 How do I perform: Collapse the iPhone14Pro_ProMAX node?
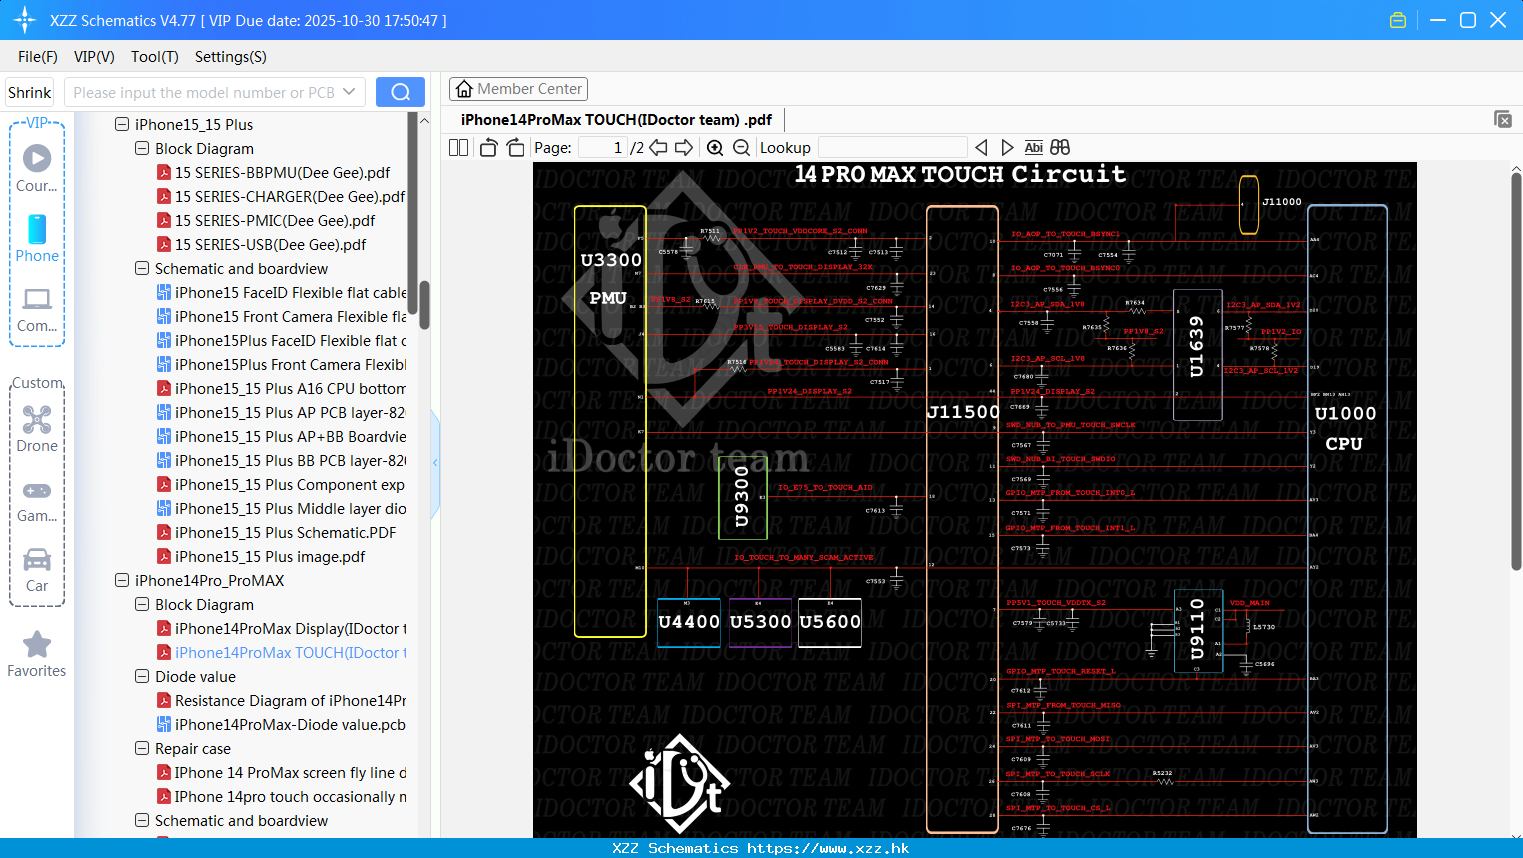click(122, 580)
